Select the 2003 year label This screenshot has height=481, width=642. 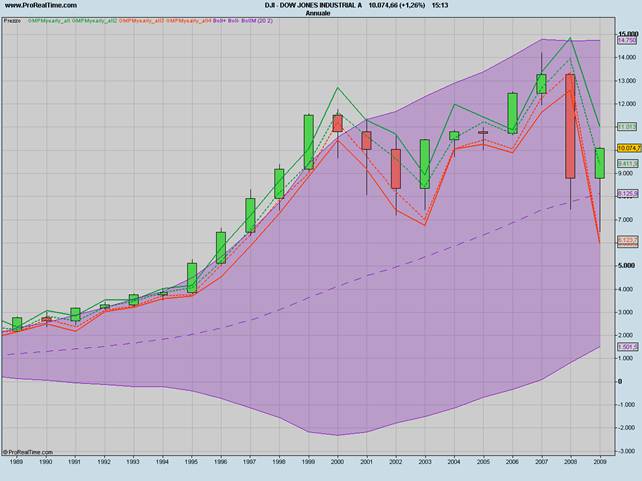tap(425, 462)
